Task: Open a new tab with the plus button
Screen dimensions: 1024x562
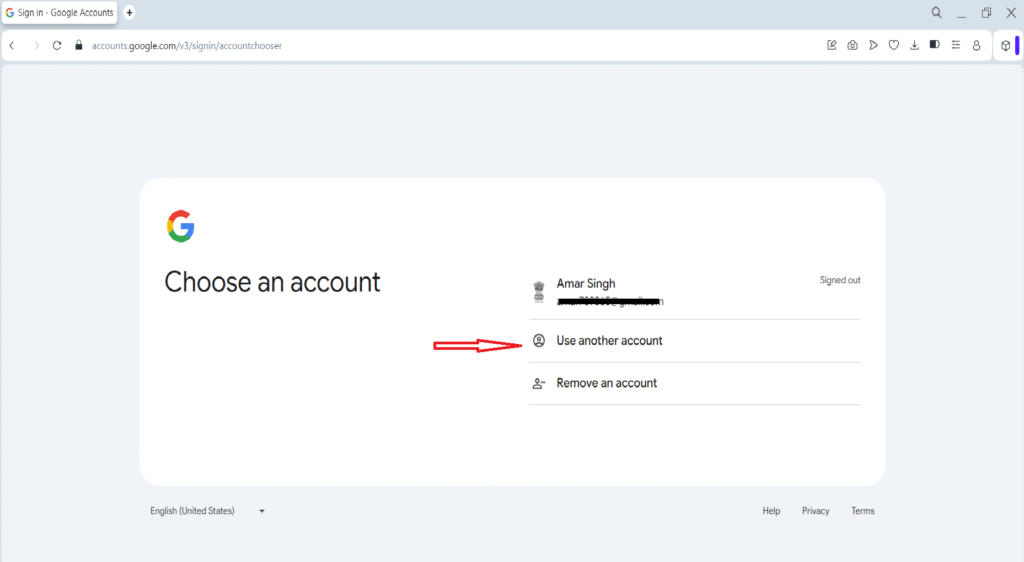Action: [129, 12]
